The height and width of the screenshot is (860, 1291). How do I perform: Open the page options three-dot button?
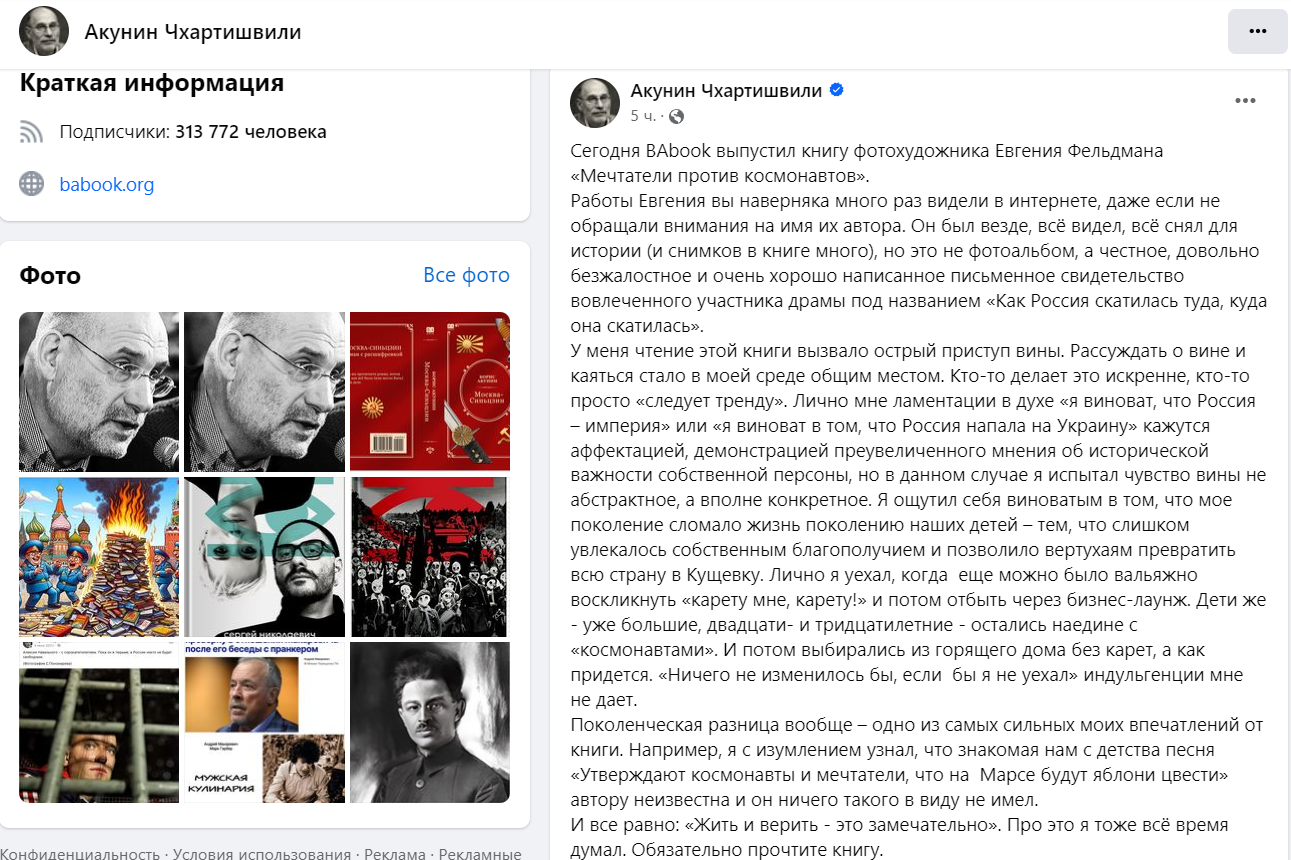1257,31
